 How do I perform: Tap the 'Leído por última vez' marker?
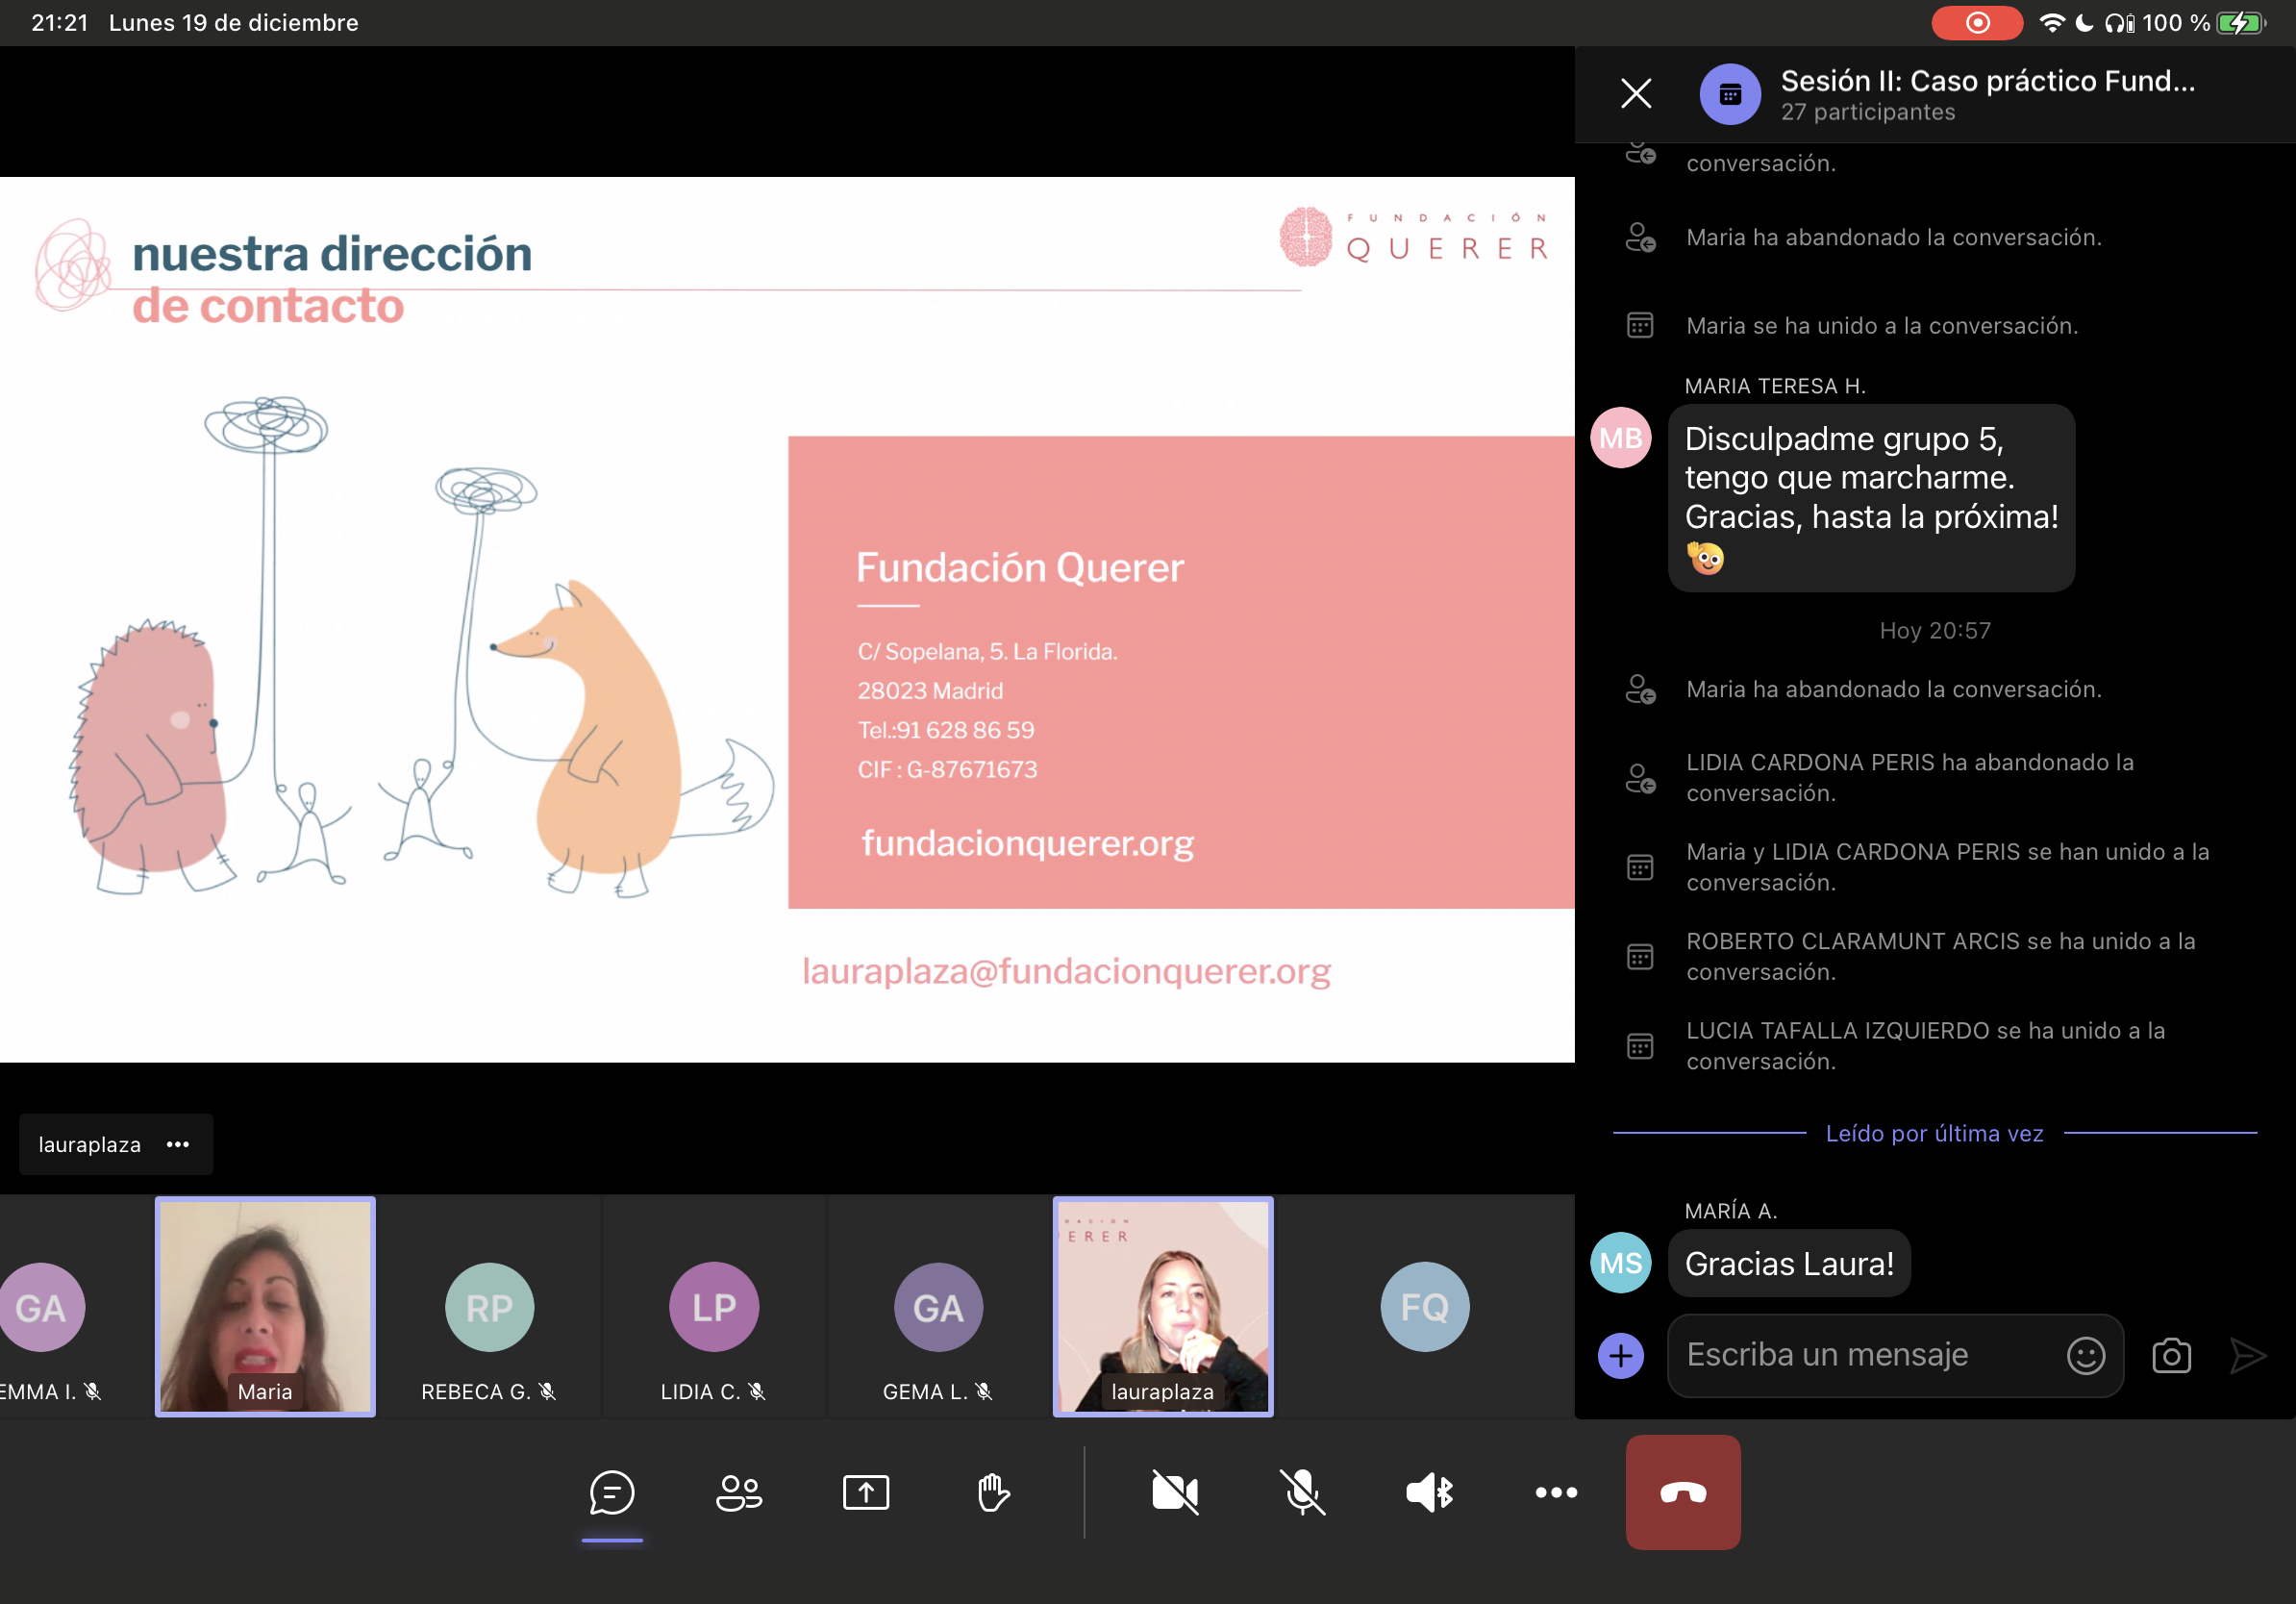coord(1934,1134)
